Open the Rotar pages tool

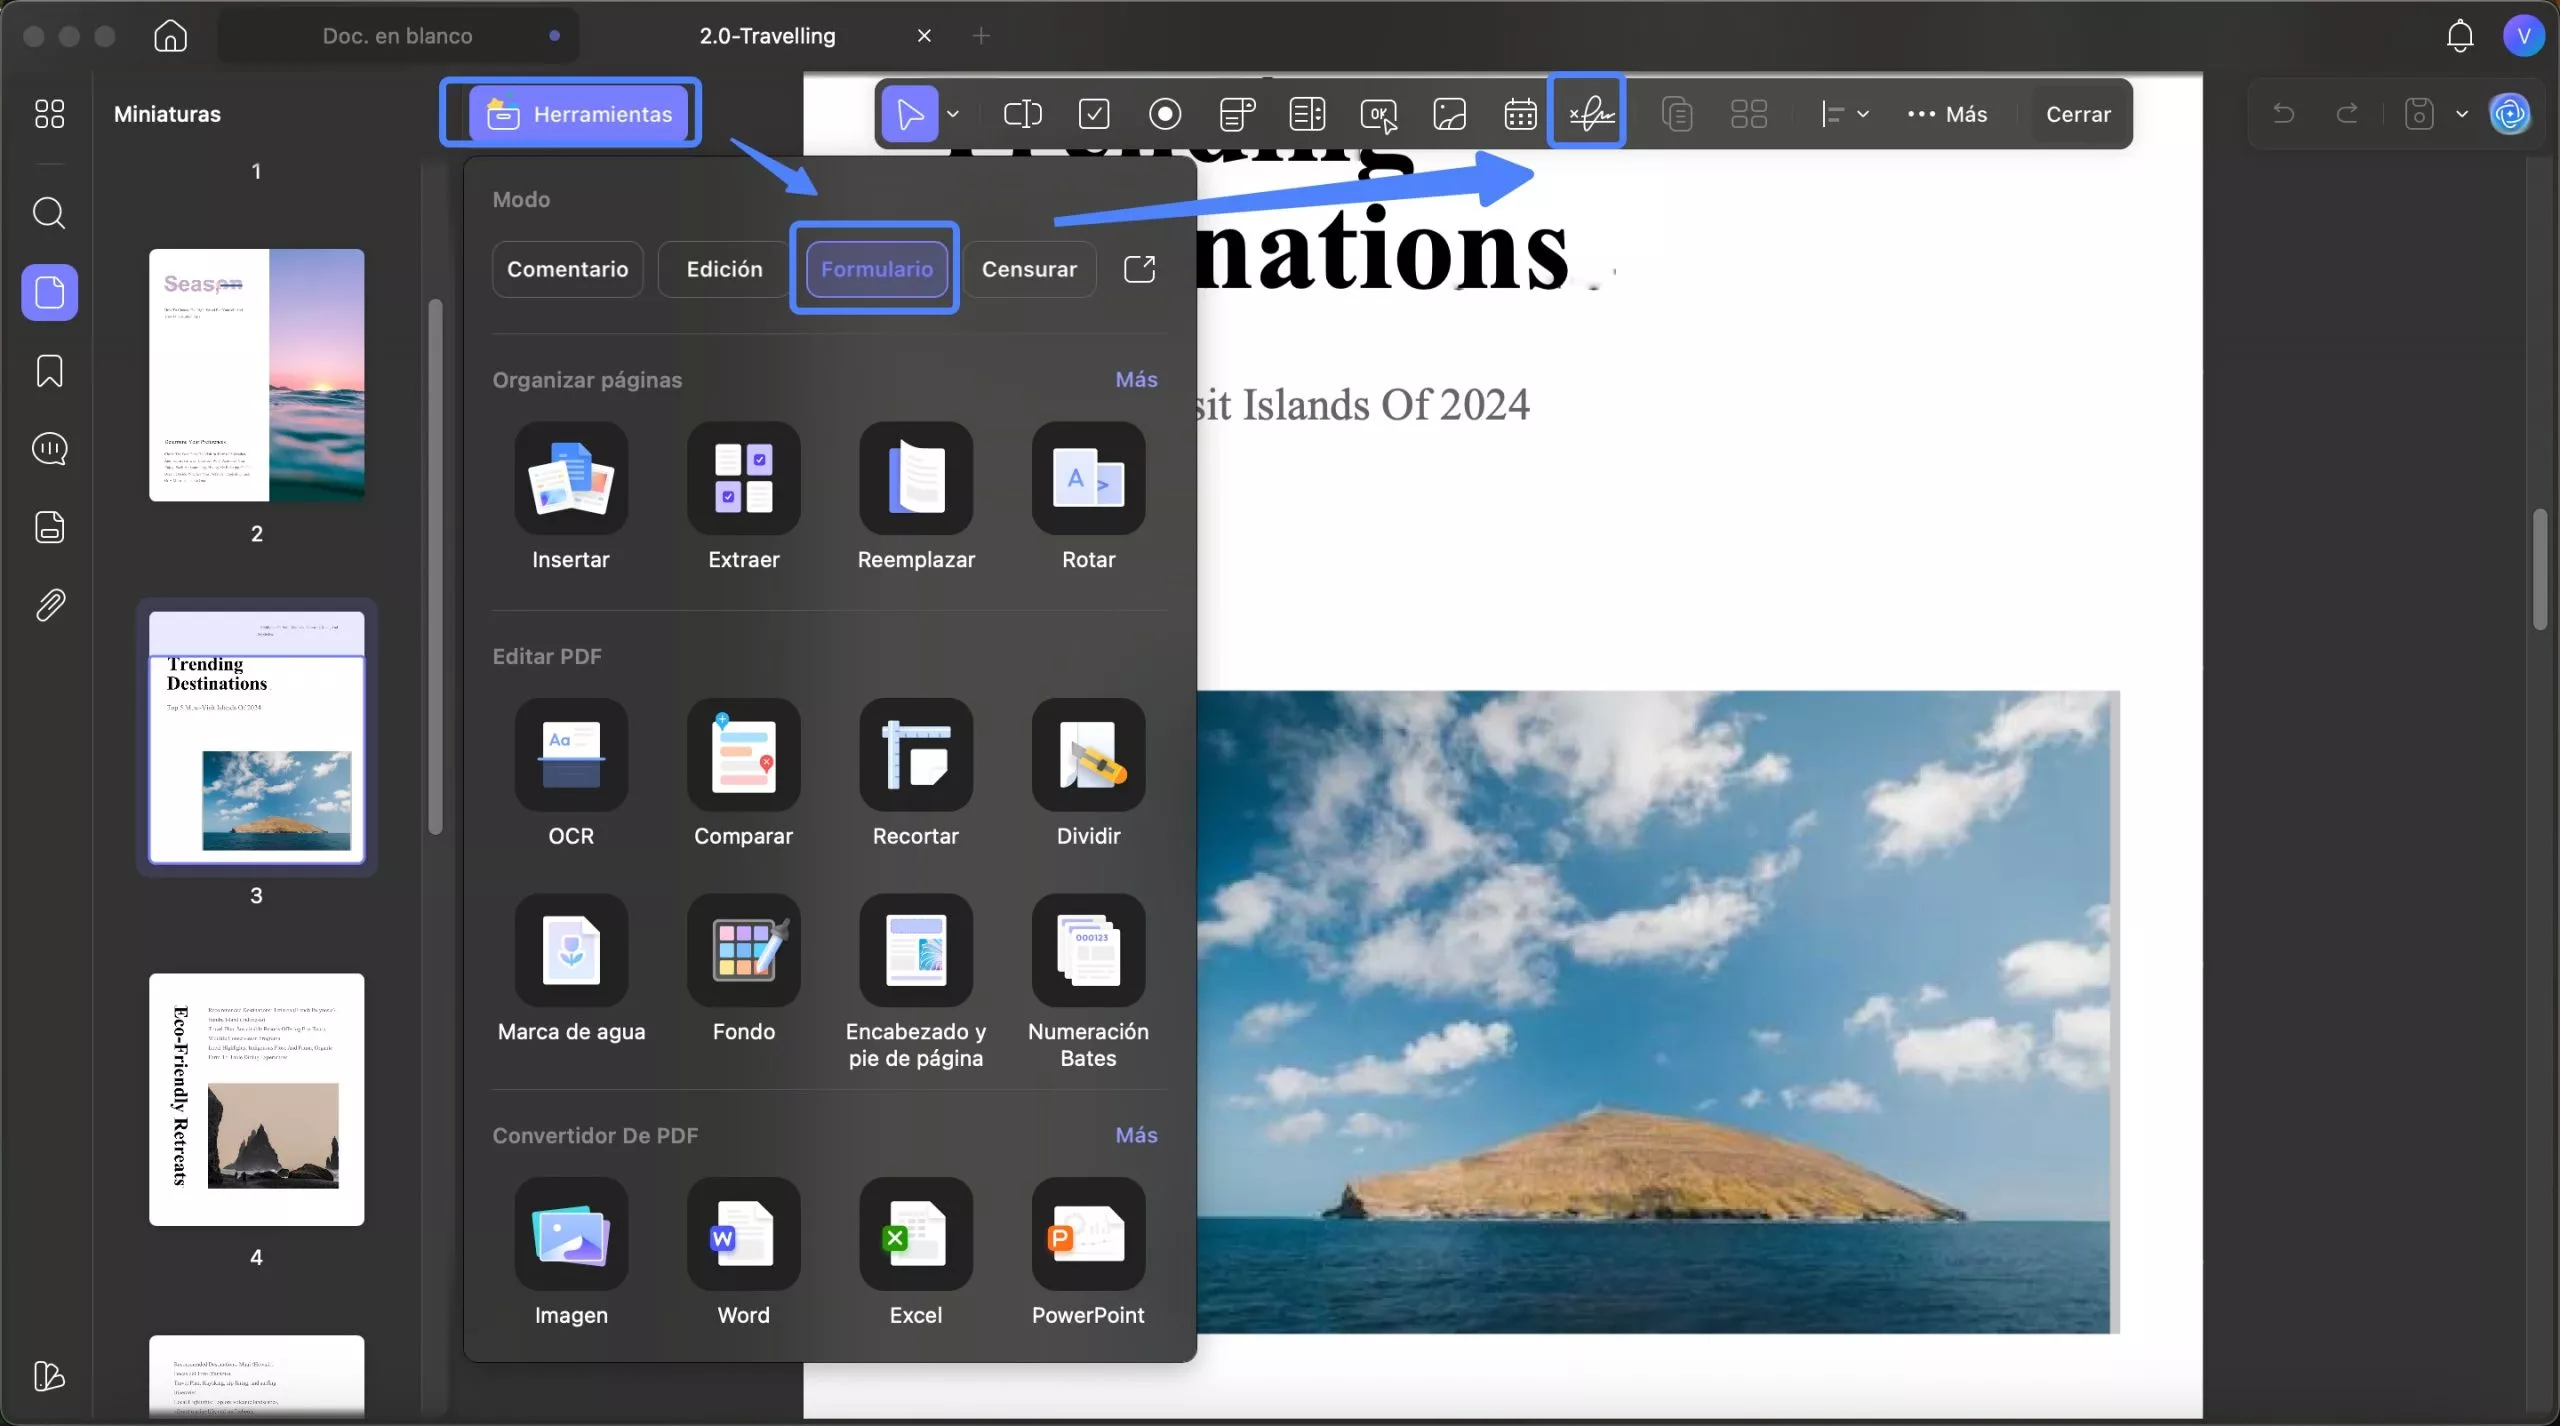click(1088, 497)
